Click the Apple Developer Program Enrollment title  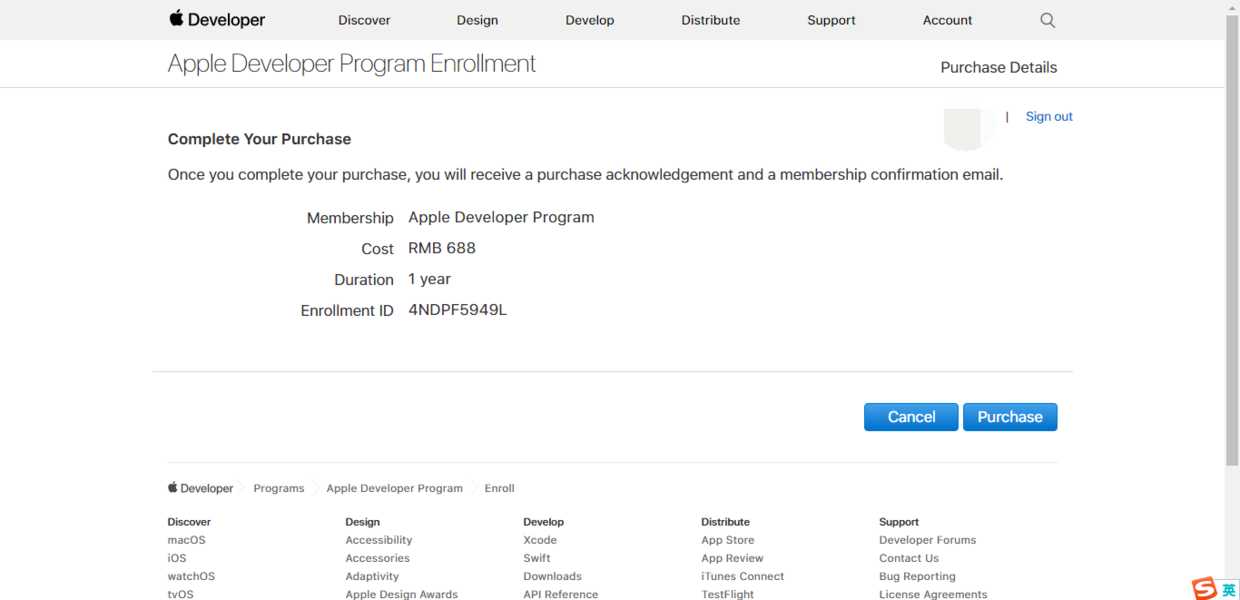click(x=352, y=64)
